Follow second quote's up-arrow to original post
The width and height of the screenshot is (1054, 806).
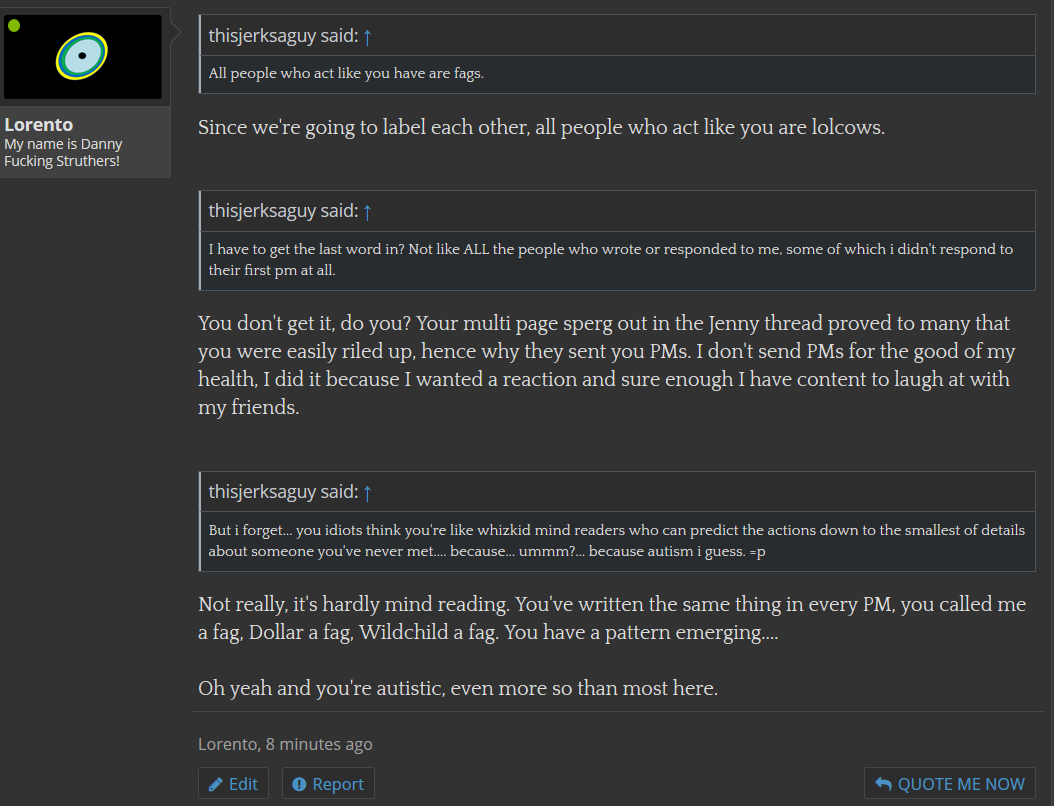coord(367,212)
